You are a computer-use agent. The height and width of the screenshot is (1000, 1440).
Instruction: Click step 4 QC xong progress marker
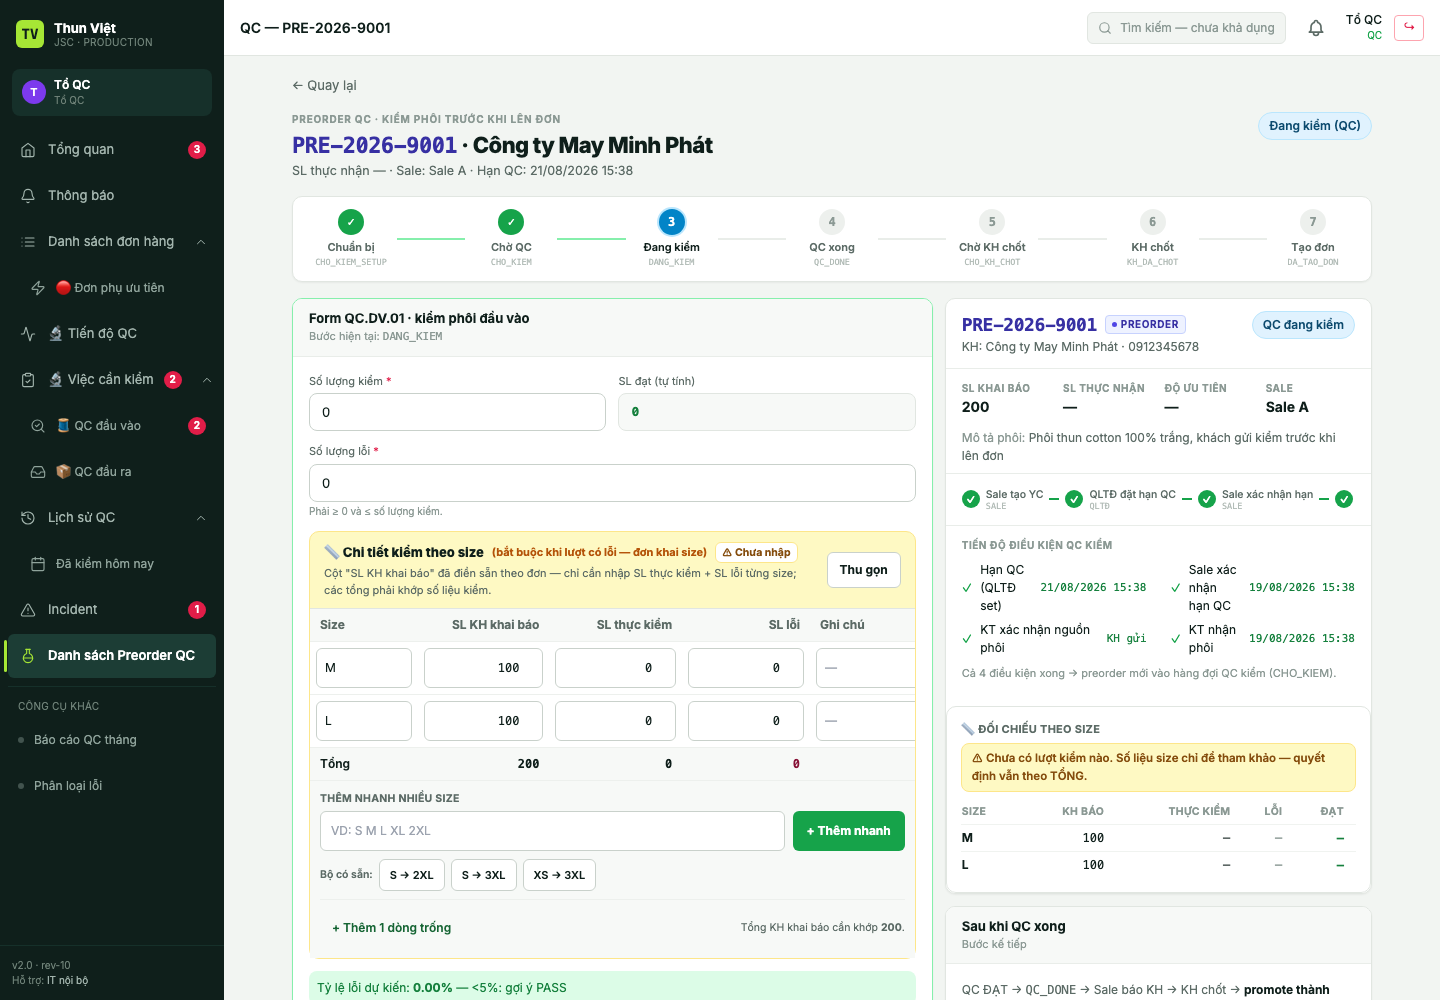click(x=832, y=222)
